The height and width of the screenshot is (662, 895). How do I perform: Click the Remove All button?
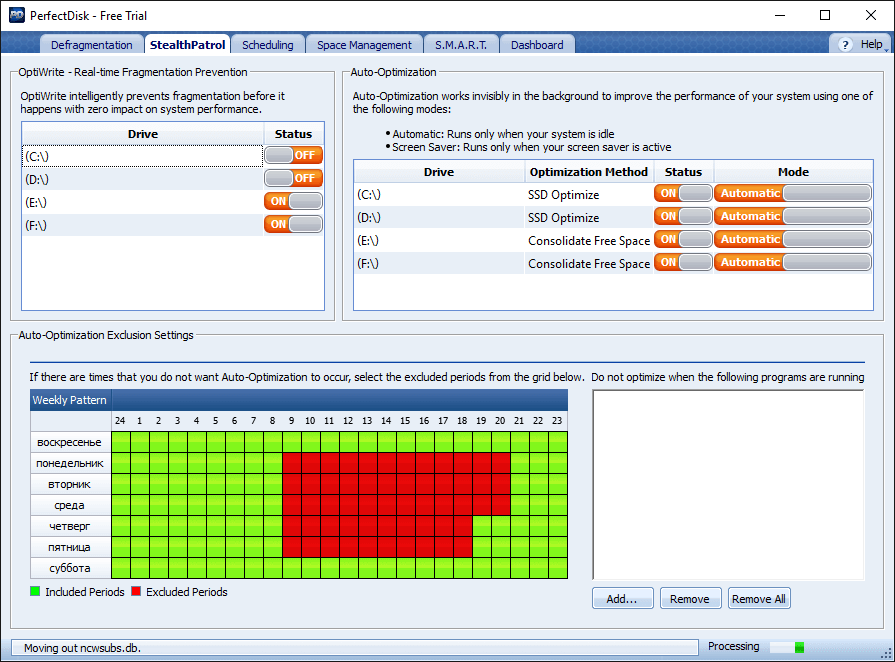point(759,599)
